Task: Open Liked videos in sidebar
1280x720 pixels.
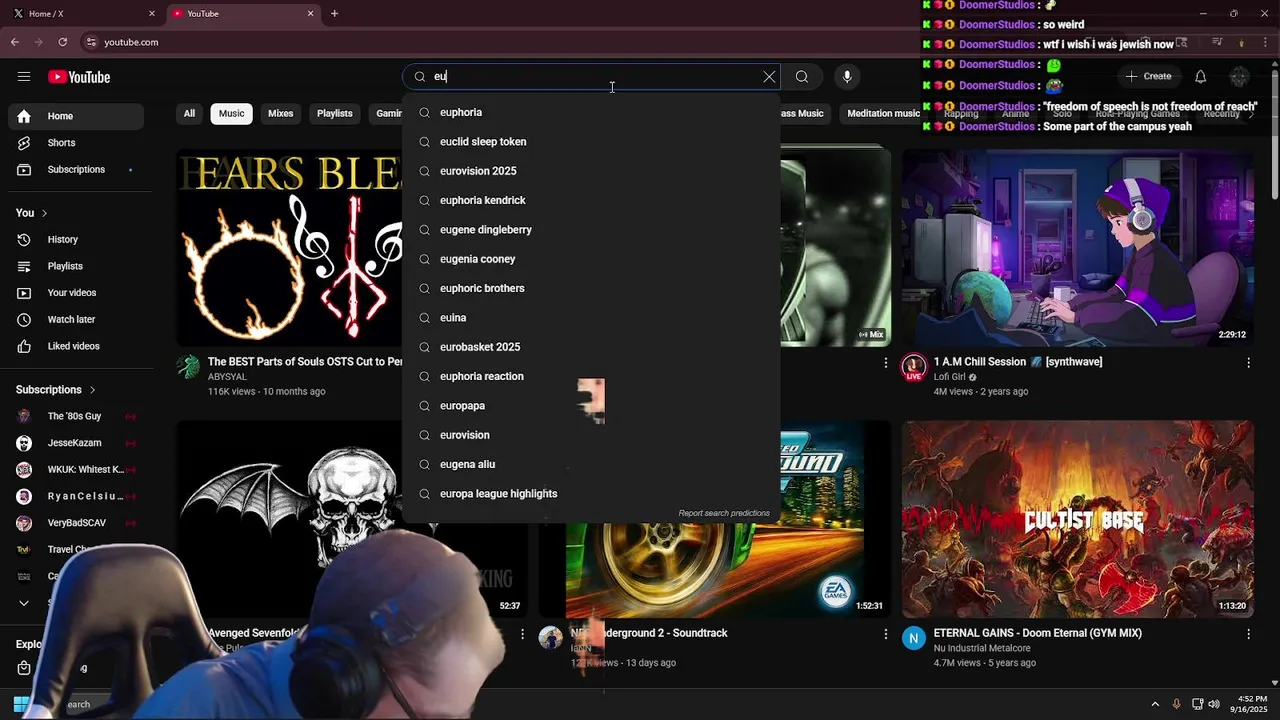Action: click(x=76, y=347)
